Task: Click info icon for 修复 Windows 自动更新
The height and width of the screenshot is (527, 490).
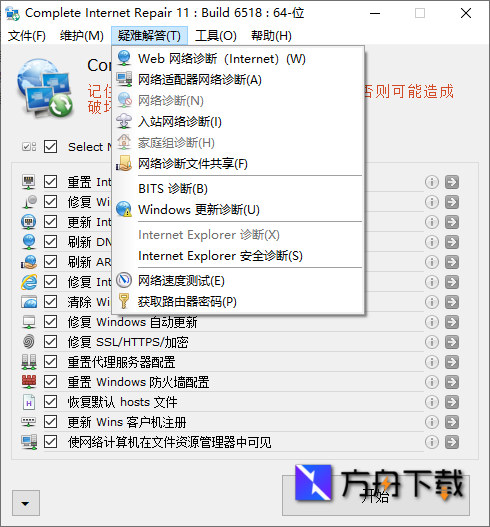Action: [x=432, y=322]
